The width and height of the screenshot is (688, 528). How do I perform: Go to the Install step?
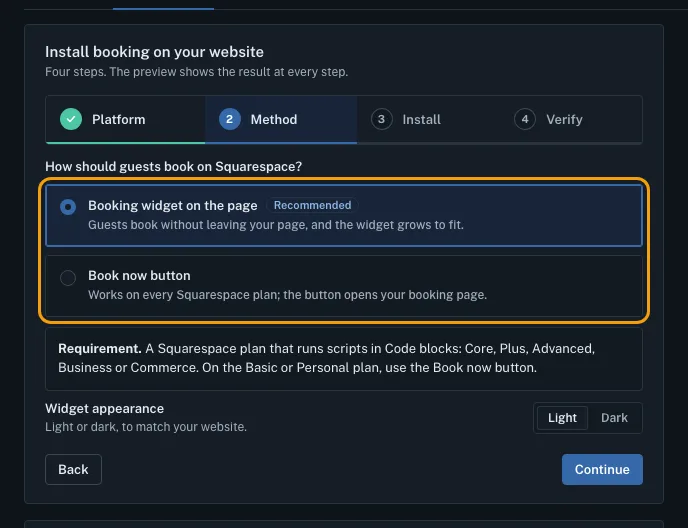click(x=428, y=119)
